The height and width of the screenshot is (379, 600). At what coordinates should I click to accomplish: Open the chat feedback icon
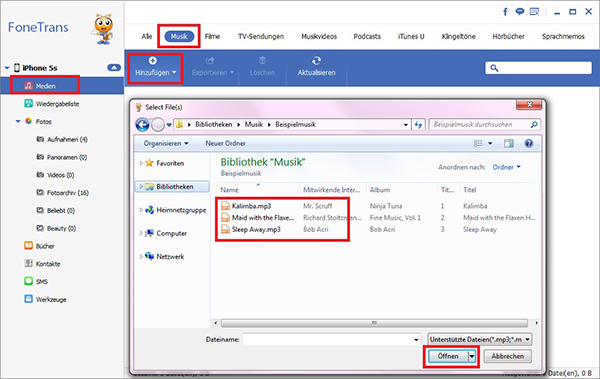coord(520,11)
